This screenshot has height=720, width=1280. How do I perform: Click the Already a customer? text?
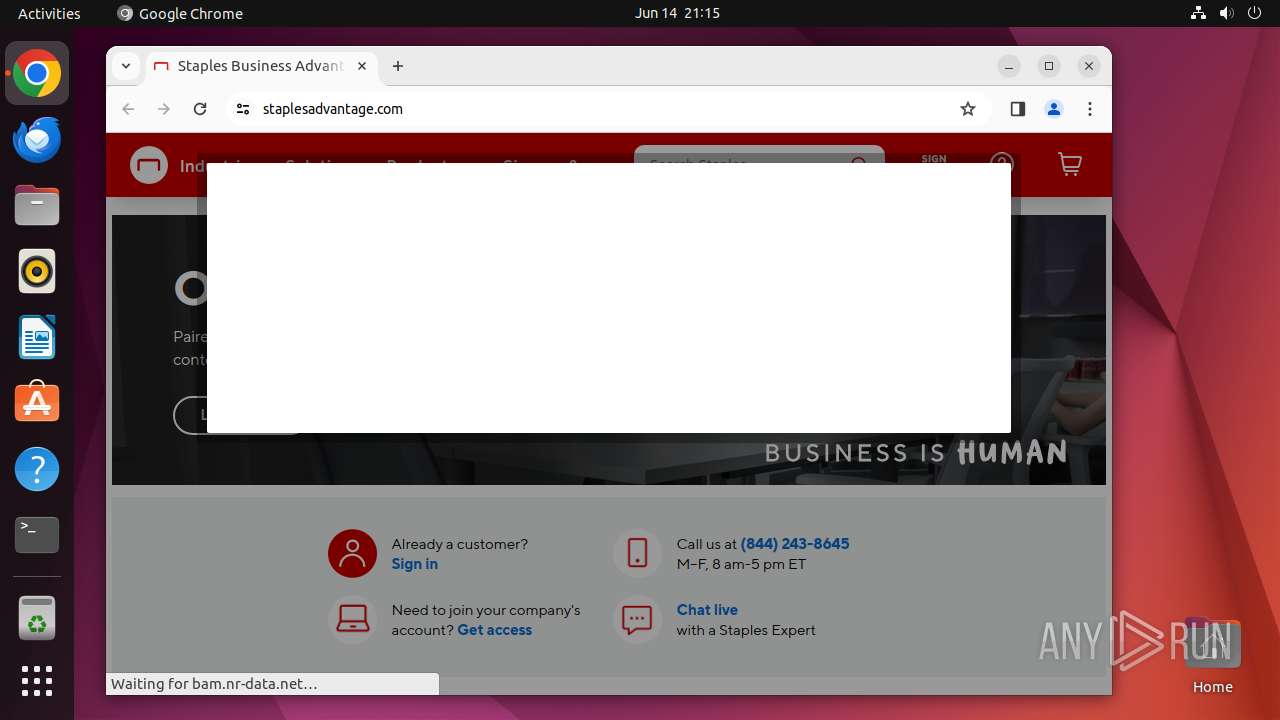pos(460,544)
